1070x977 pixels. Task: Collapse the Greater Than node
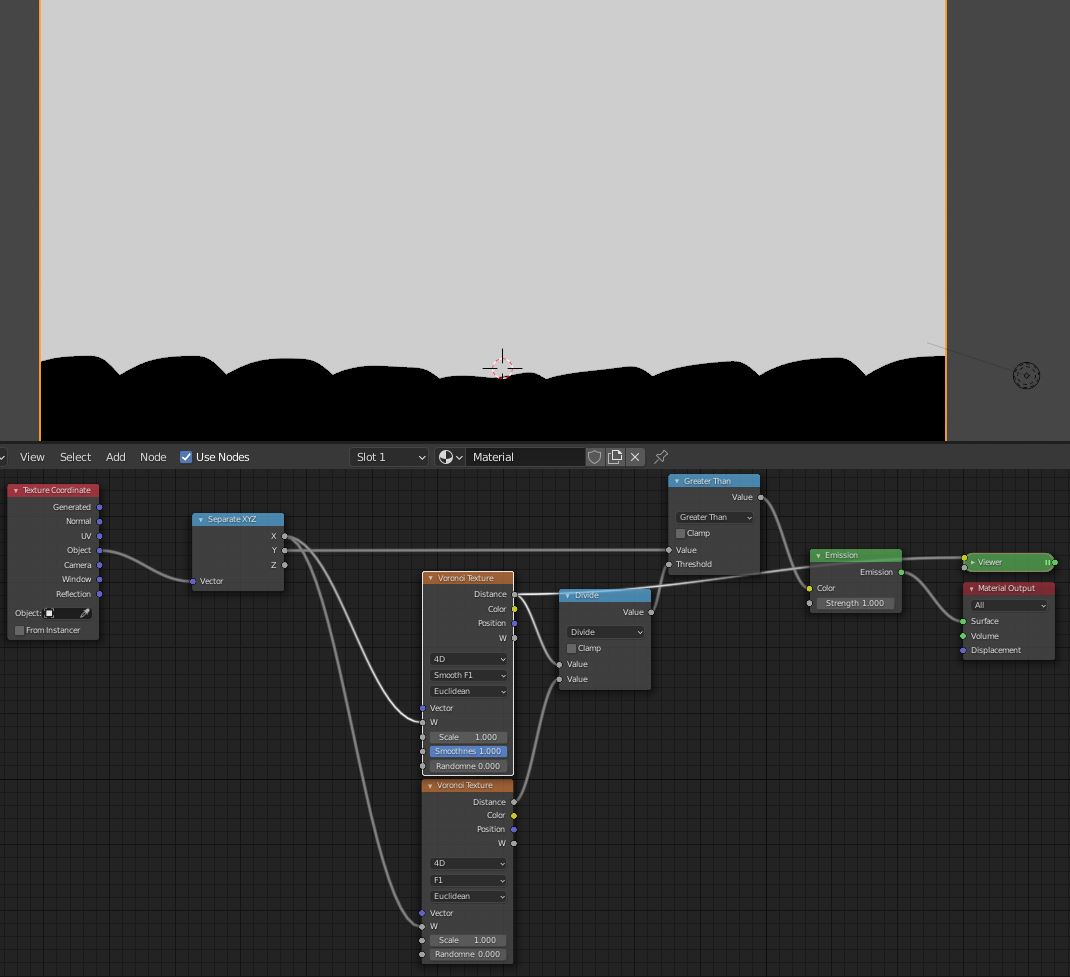[677, 482]
